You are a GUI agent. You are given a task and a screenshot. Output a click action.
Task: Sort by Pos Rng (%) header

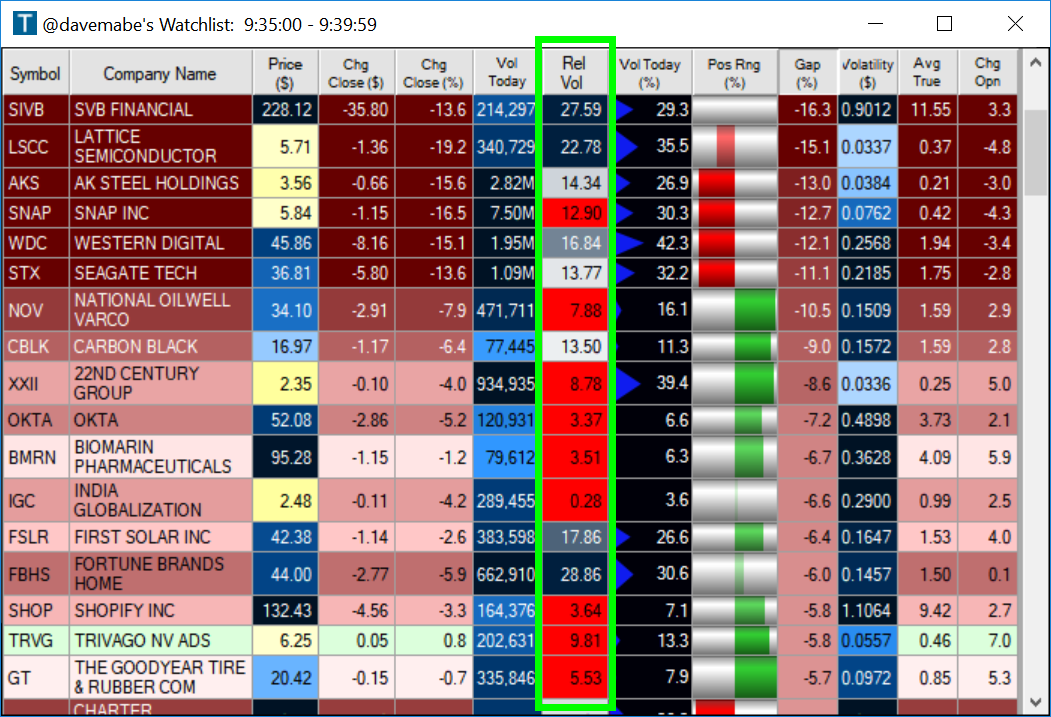[x=735, y=73]
